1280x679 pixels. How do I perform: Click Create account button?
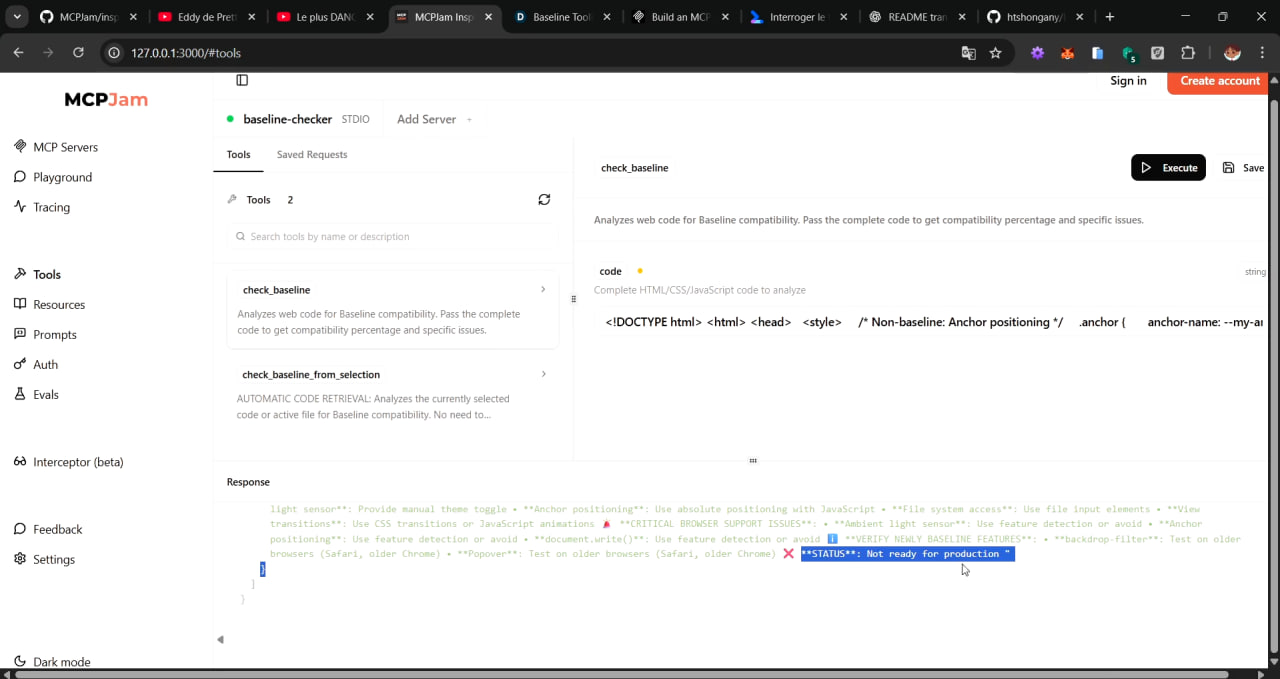point(1217,81)
